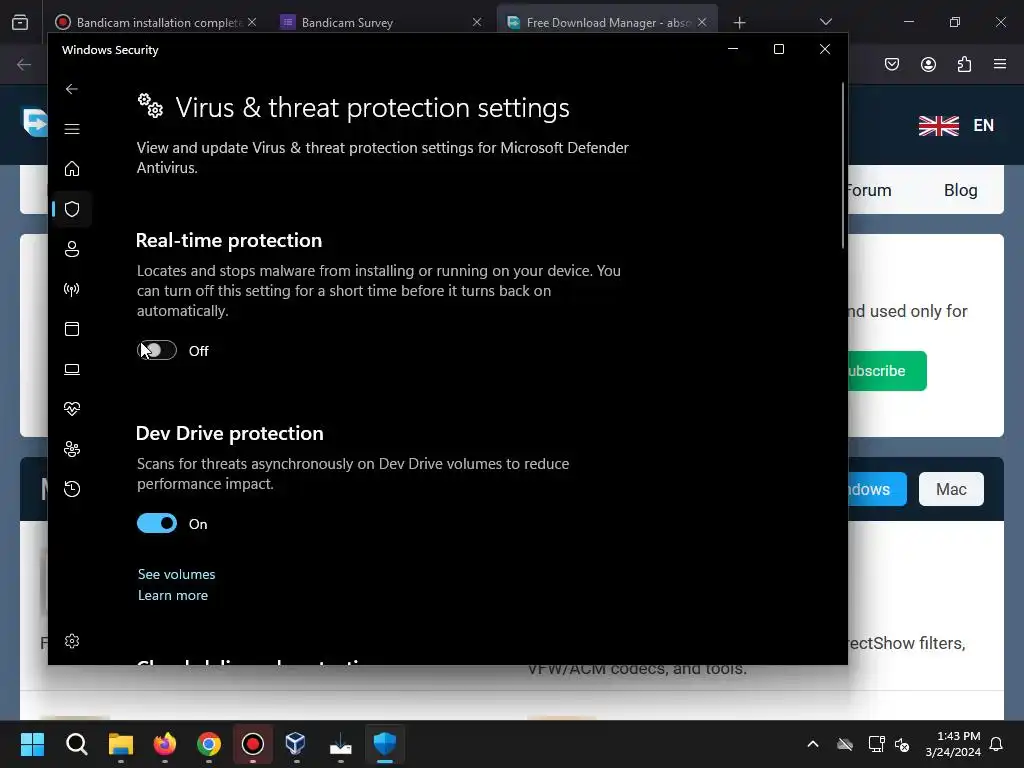Open the OneDrive cloud tray icon
Viewport: 1024px width, 768px height.
(x=845, y=744)
